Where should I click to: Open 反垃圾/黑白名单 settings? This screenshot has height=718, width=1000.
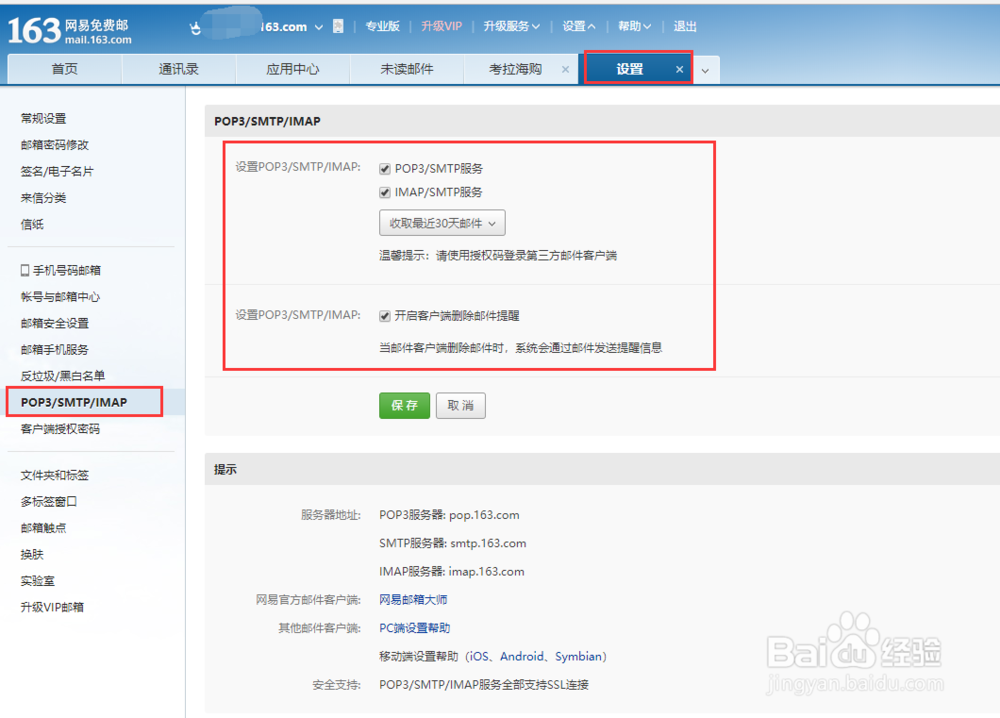62,376
